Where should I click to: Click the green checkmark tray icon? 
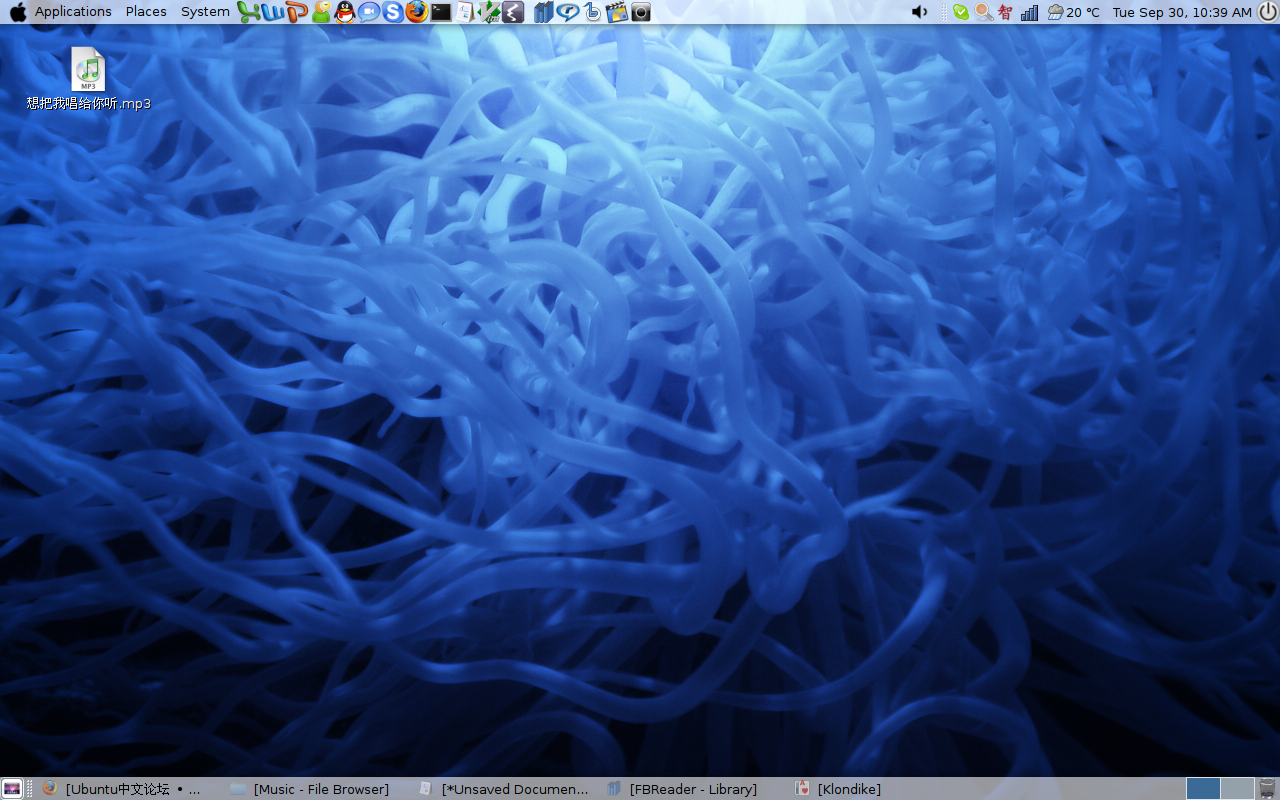pos(961,12)
